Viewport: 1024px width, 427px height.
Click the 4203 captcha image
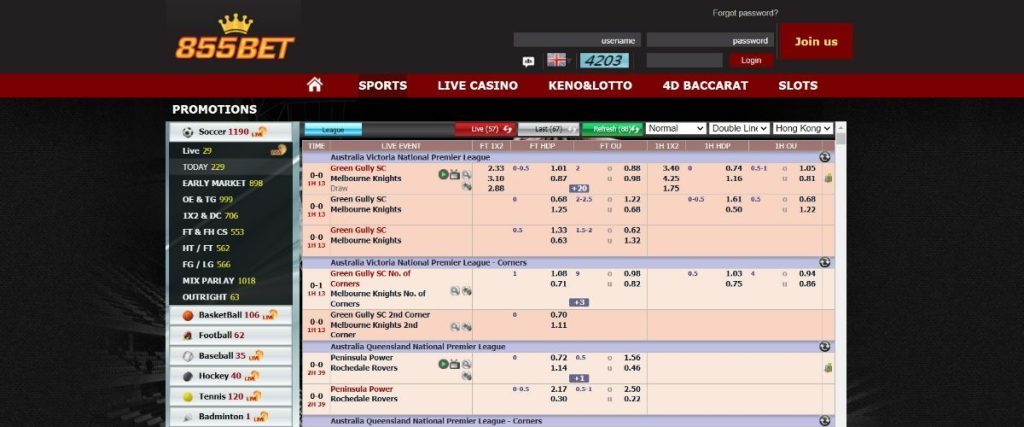[604, 60]
